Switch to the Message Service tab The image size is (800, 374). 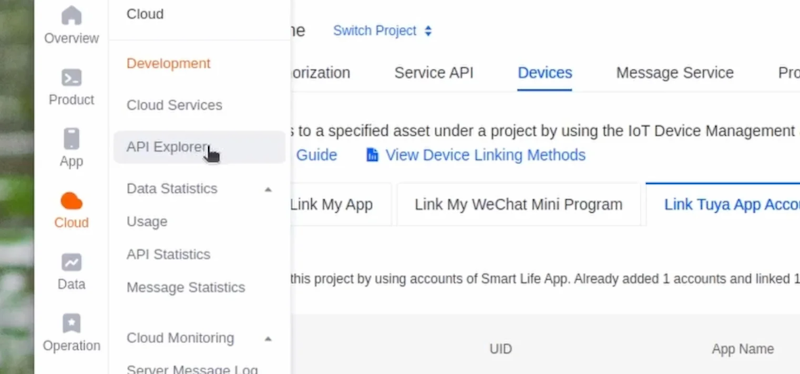click(x=675, y=73)
